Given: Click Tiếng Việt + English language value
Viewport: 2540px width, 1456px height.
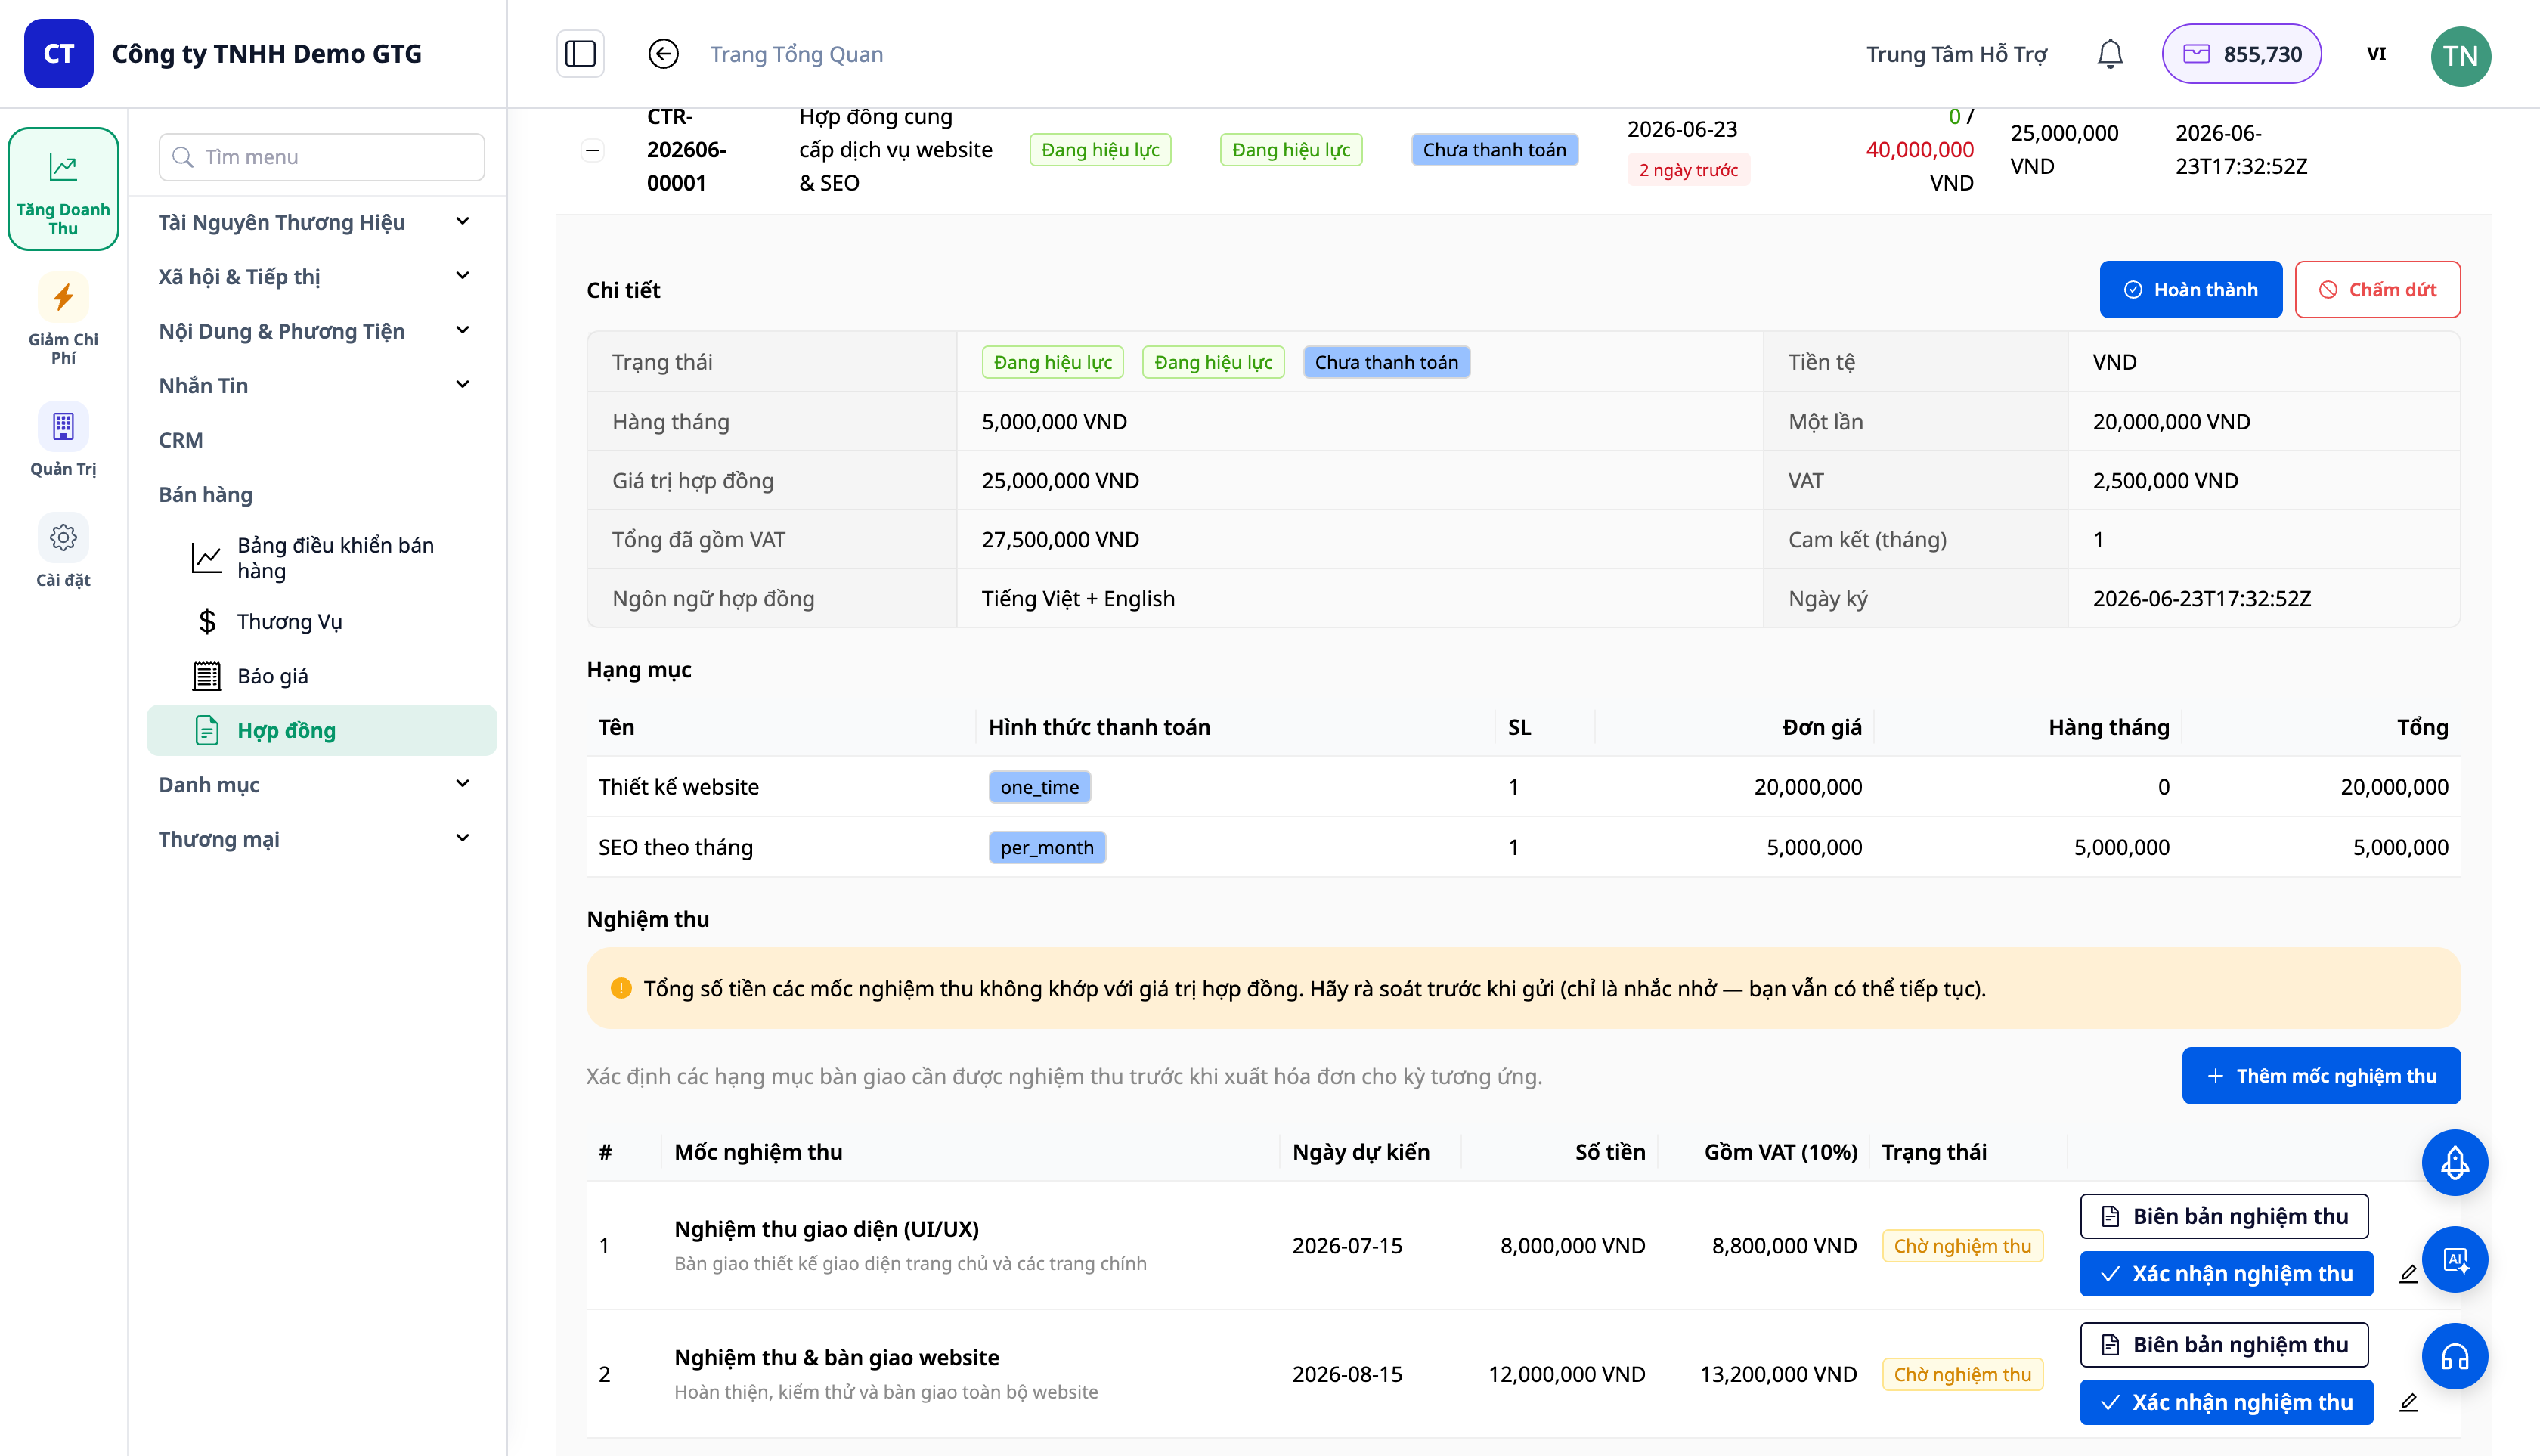Looking at the screenshot, I should tap(1078, 599).
